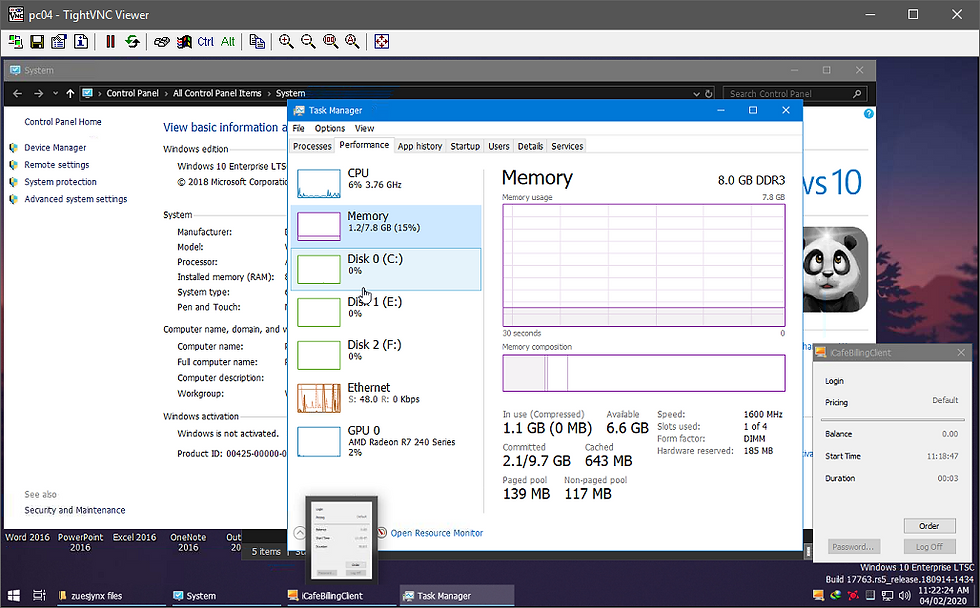Image resolution: width=980 pixels, height=608 pixels.
Task: Open the View menu in Task Manager
Action: coord(364,128)
